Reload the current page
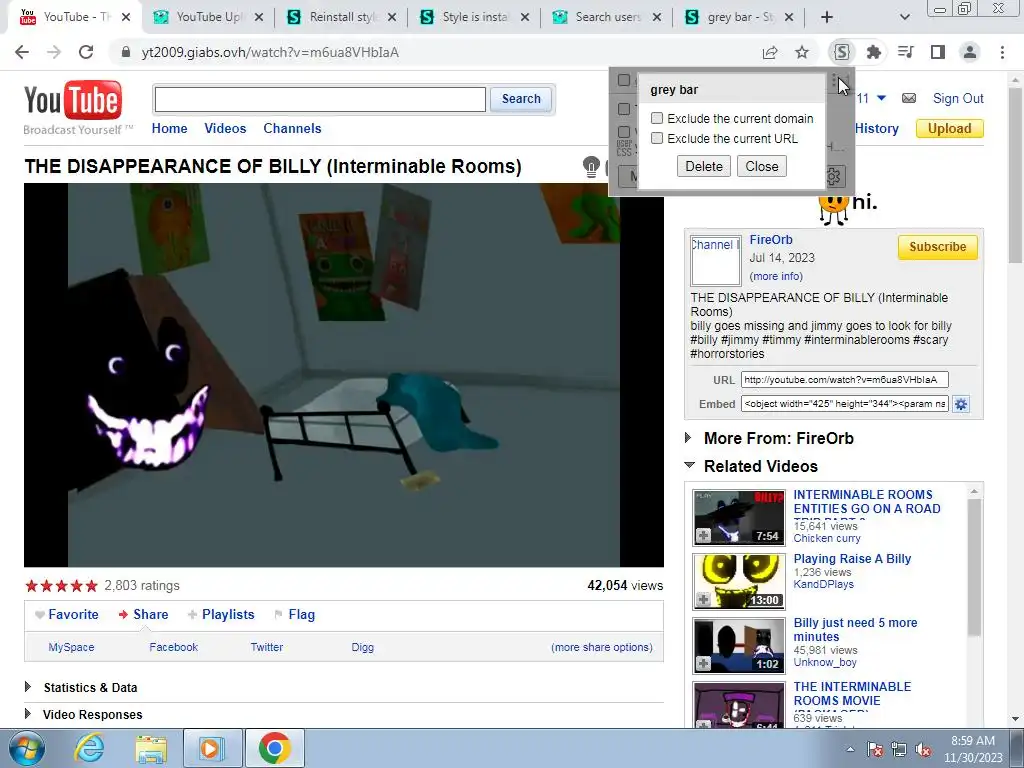 [x=86, y=52]
